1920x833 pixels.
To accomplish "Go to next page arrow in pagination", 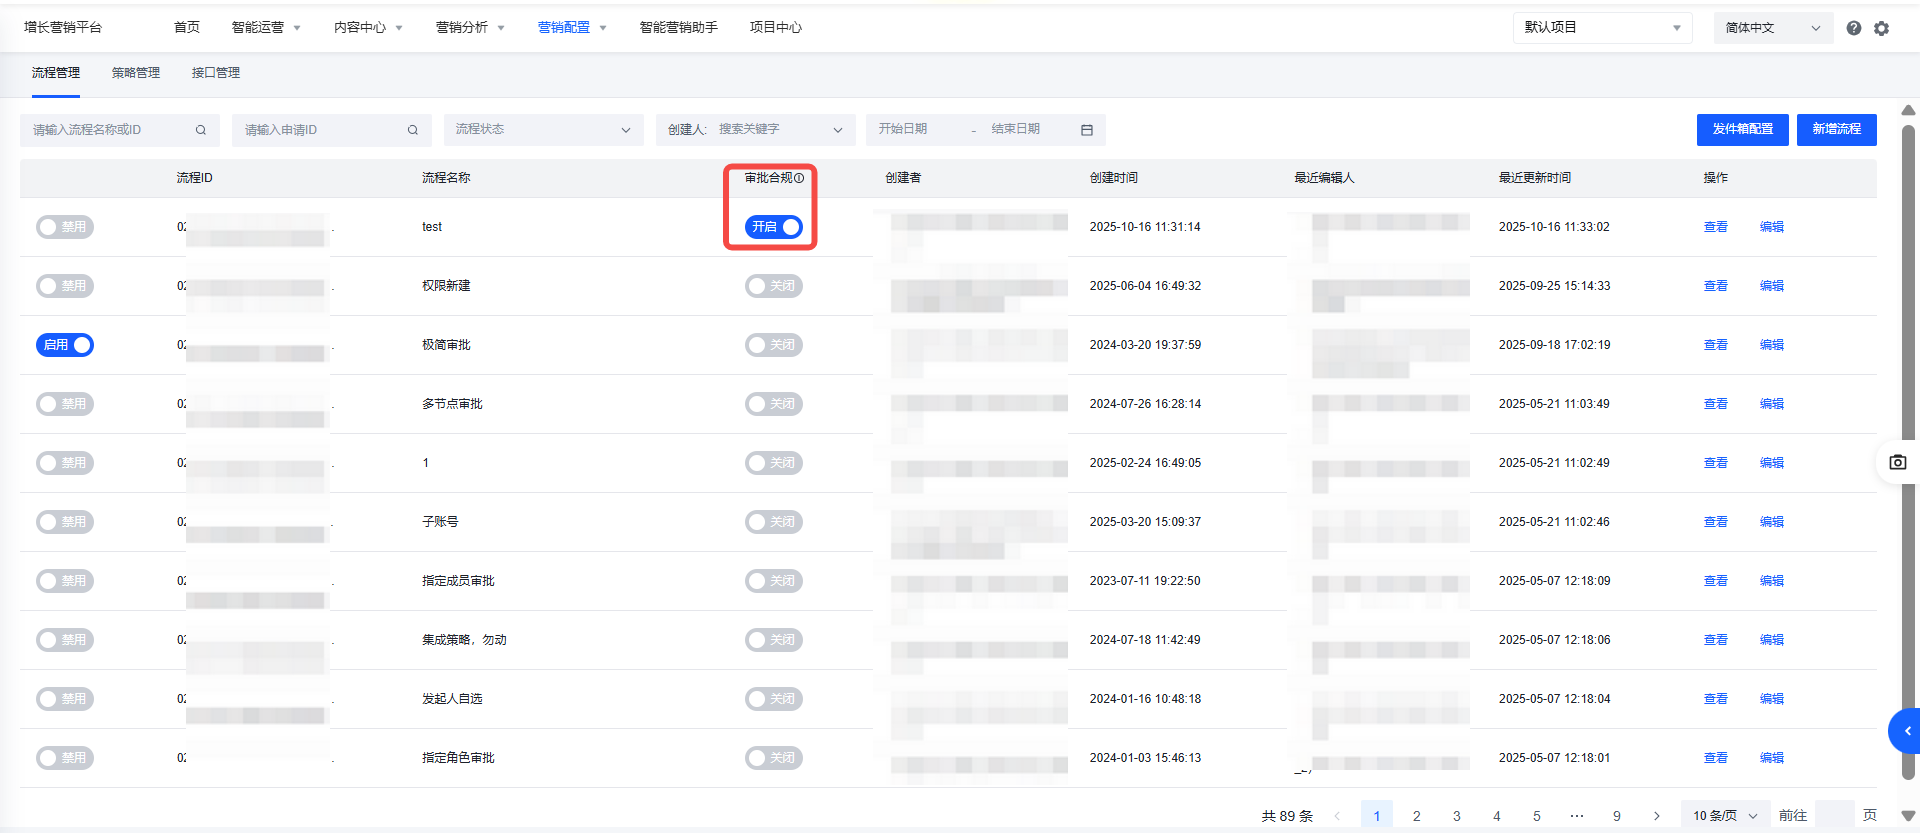I will pyautogui.click(x=1657, y=816).
